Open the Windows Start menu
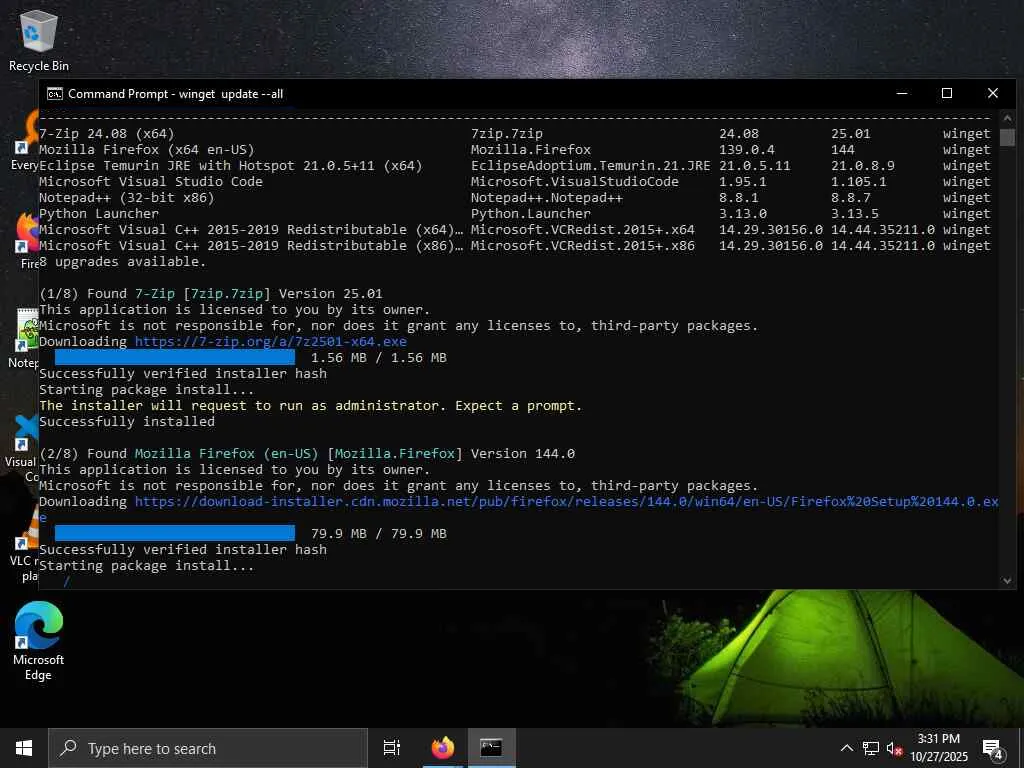 [24, 748]
